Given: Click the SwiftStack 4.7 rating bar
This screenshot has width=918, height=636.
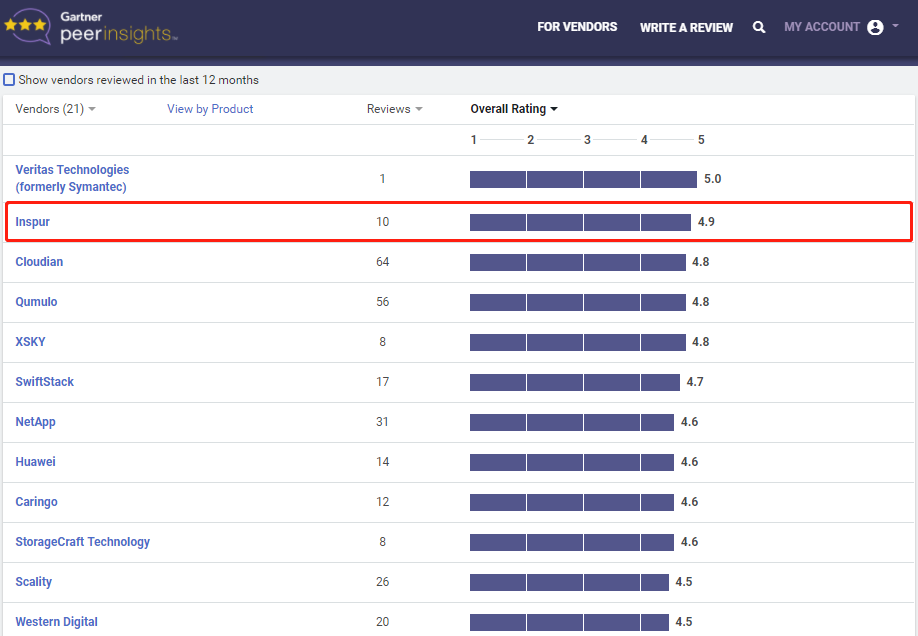Looking at the screenshot, I should 575,382.
